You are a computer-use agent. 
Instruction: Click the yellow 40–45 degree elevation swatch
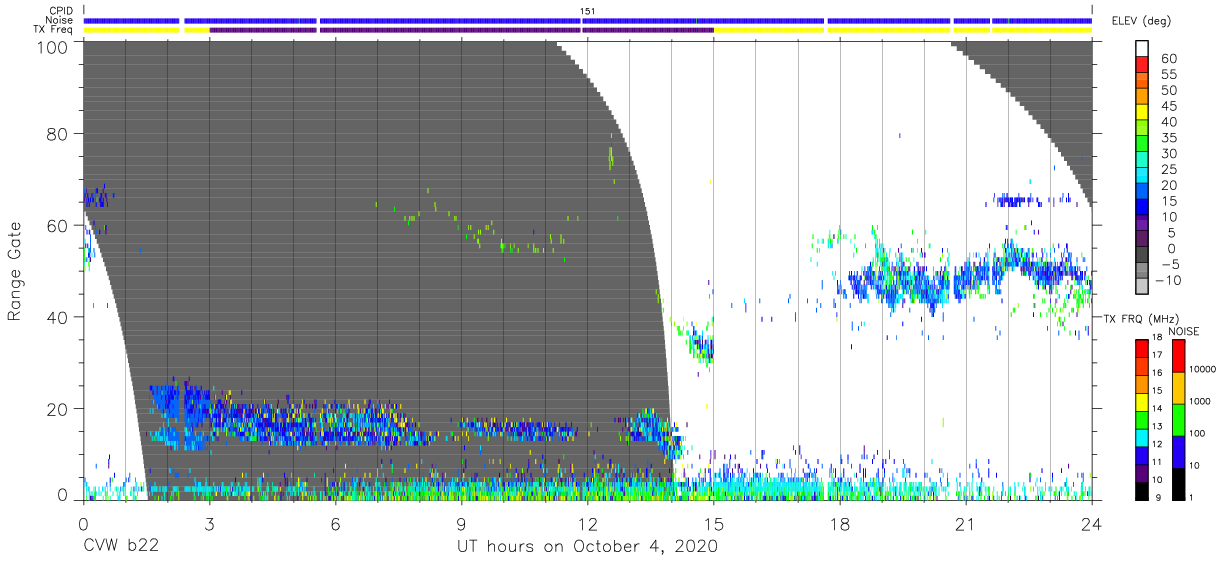tap(1142, 112)
